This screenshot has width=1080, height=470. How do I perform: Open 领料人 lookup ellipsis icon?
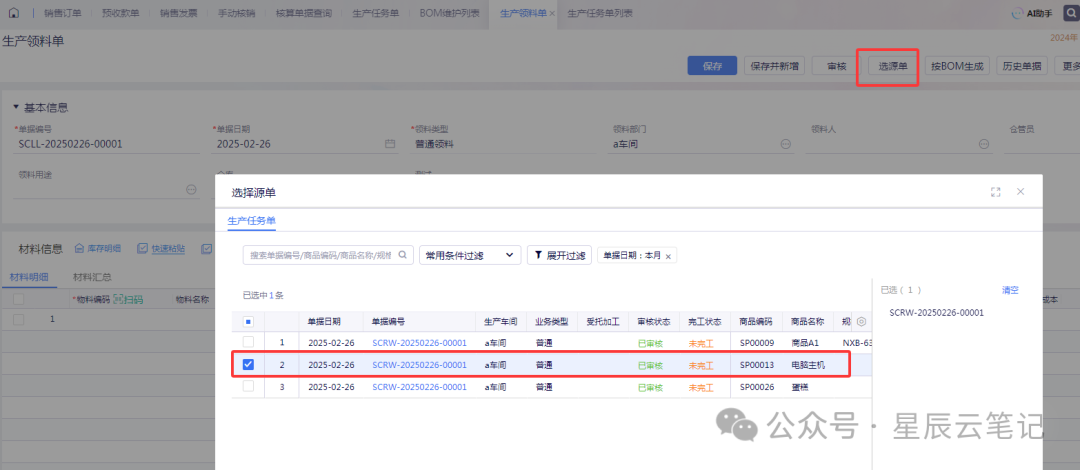[984, 144]
